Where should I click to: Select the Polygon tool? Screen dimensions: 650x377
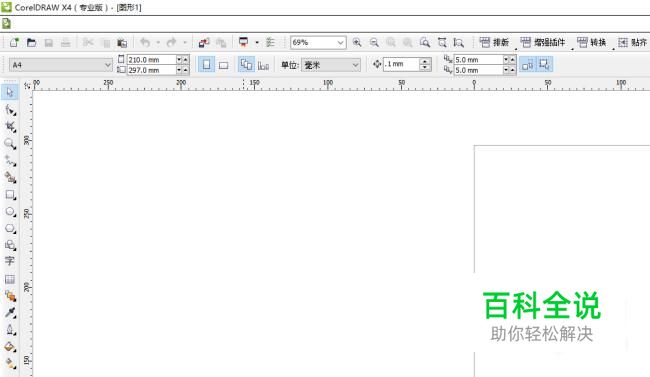(10, 229)
